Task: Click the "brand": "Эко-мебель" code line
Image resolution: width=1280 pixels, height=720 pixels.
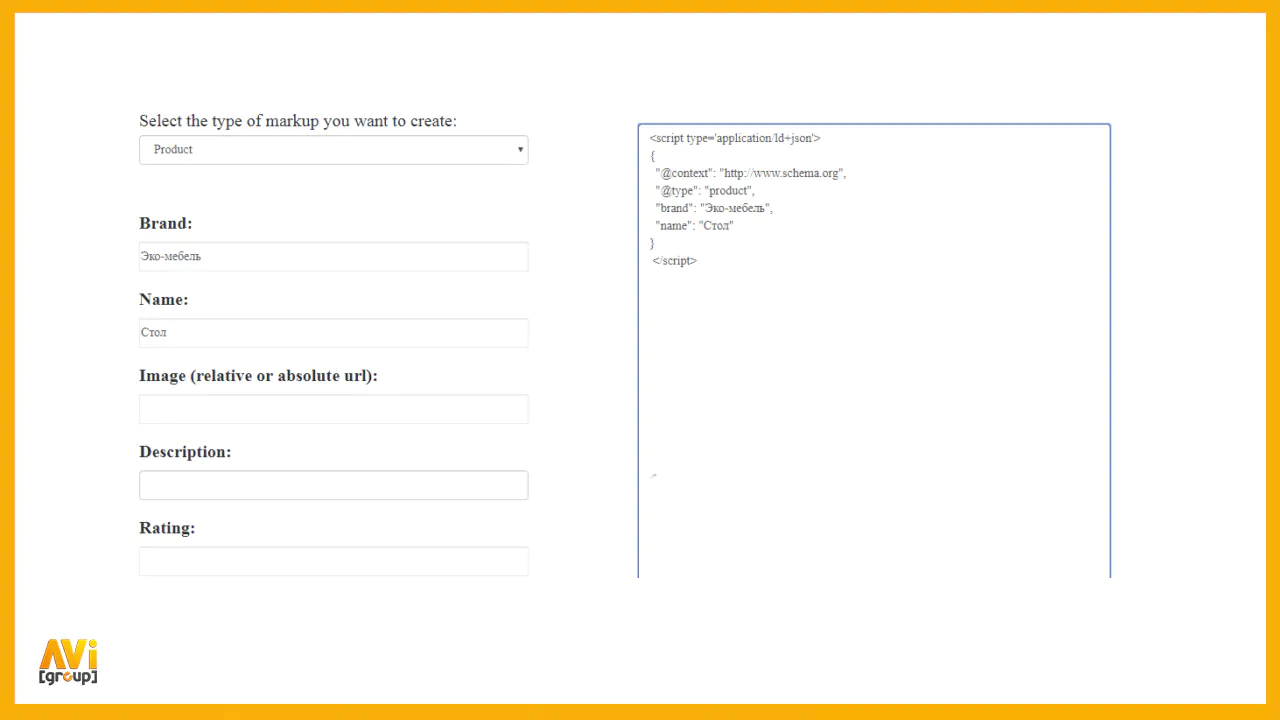Action: click(x=714, y=208)
